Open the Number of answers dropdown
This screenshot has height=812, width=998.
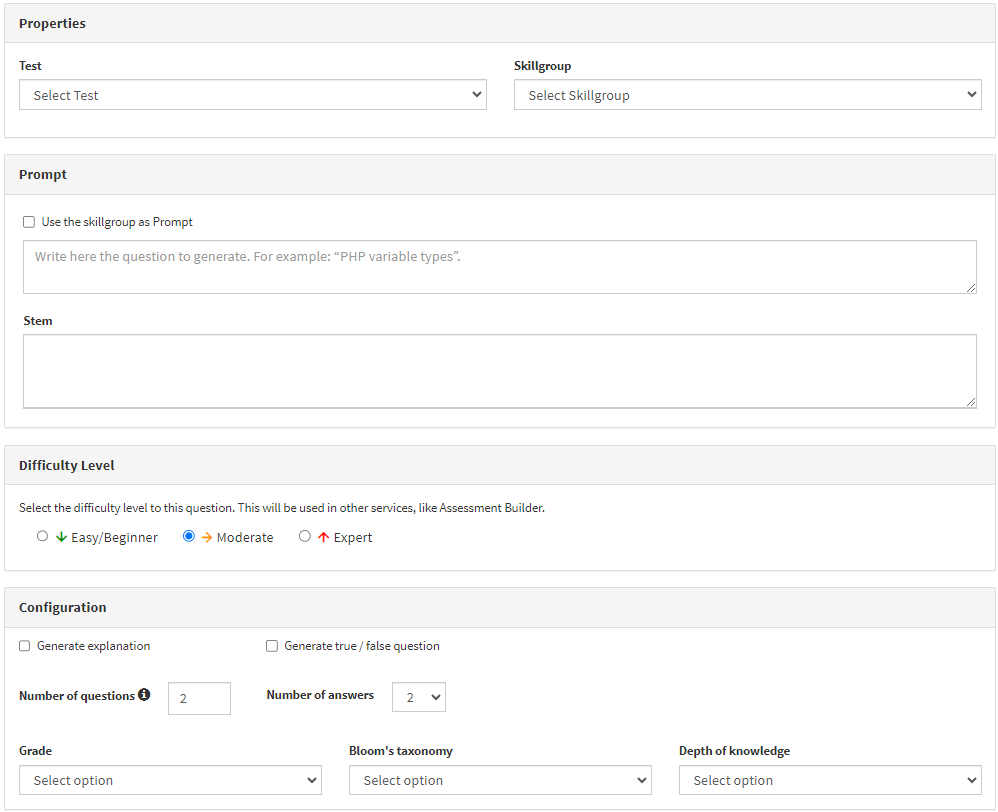[419, 697]
